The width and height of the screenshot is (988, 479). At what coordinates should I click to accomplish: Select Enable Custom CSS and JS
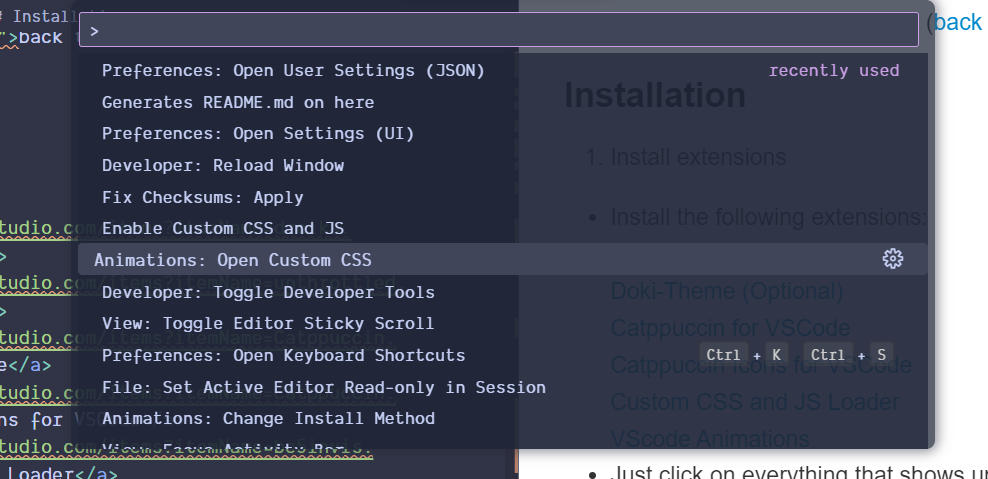pos(502,228)
